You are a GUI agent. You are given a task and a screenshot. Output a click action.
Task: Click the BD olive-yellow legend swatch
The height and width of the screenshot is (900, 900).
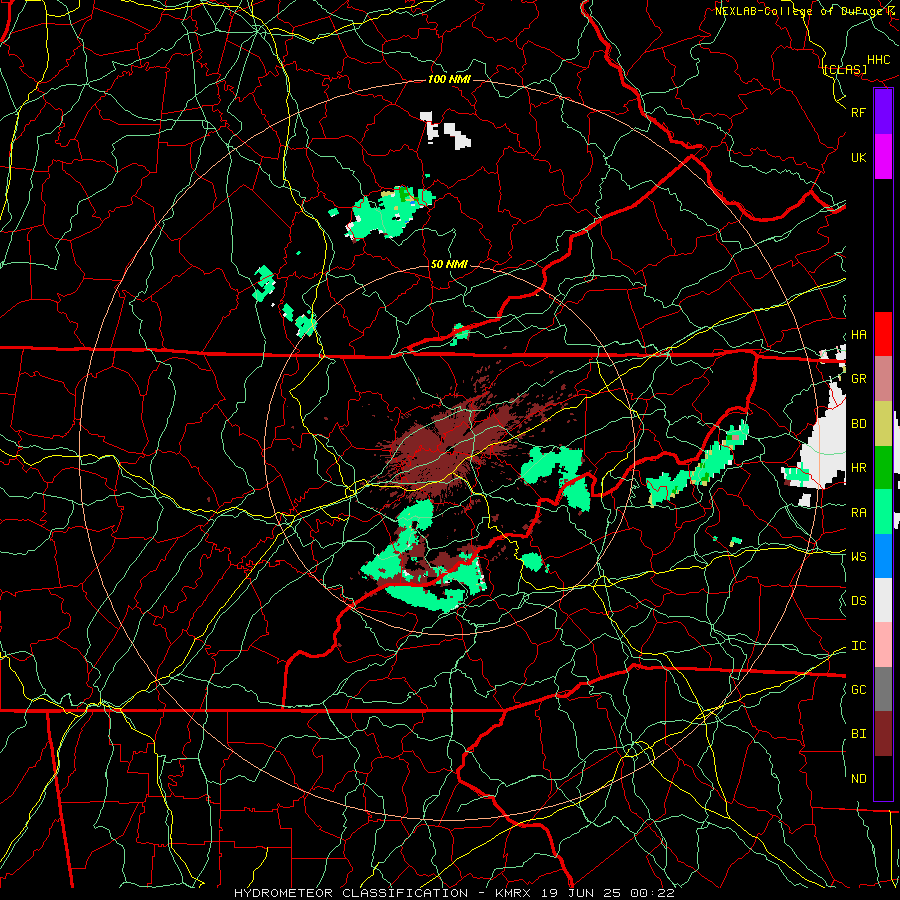[x=883, y=423]
